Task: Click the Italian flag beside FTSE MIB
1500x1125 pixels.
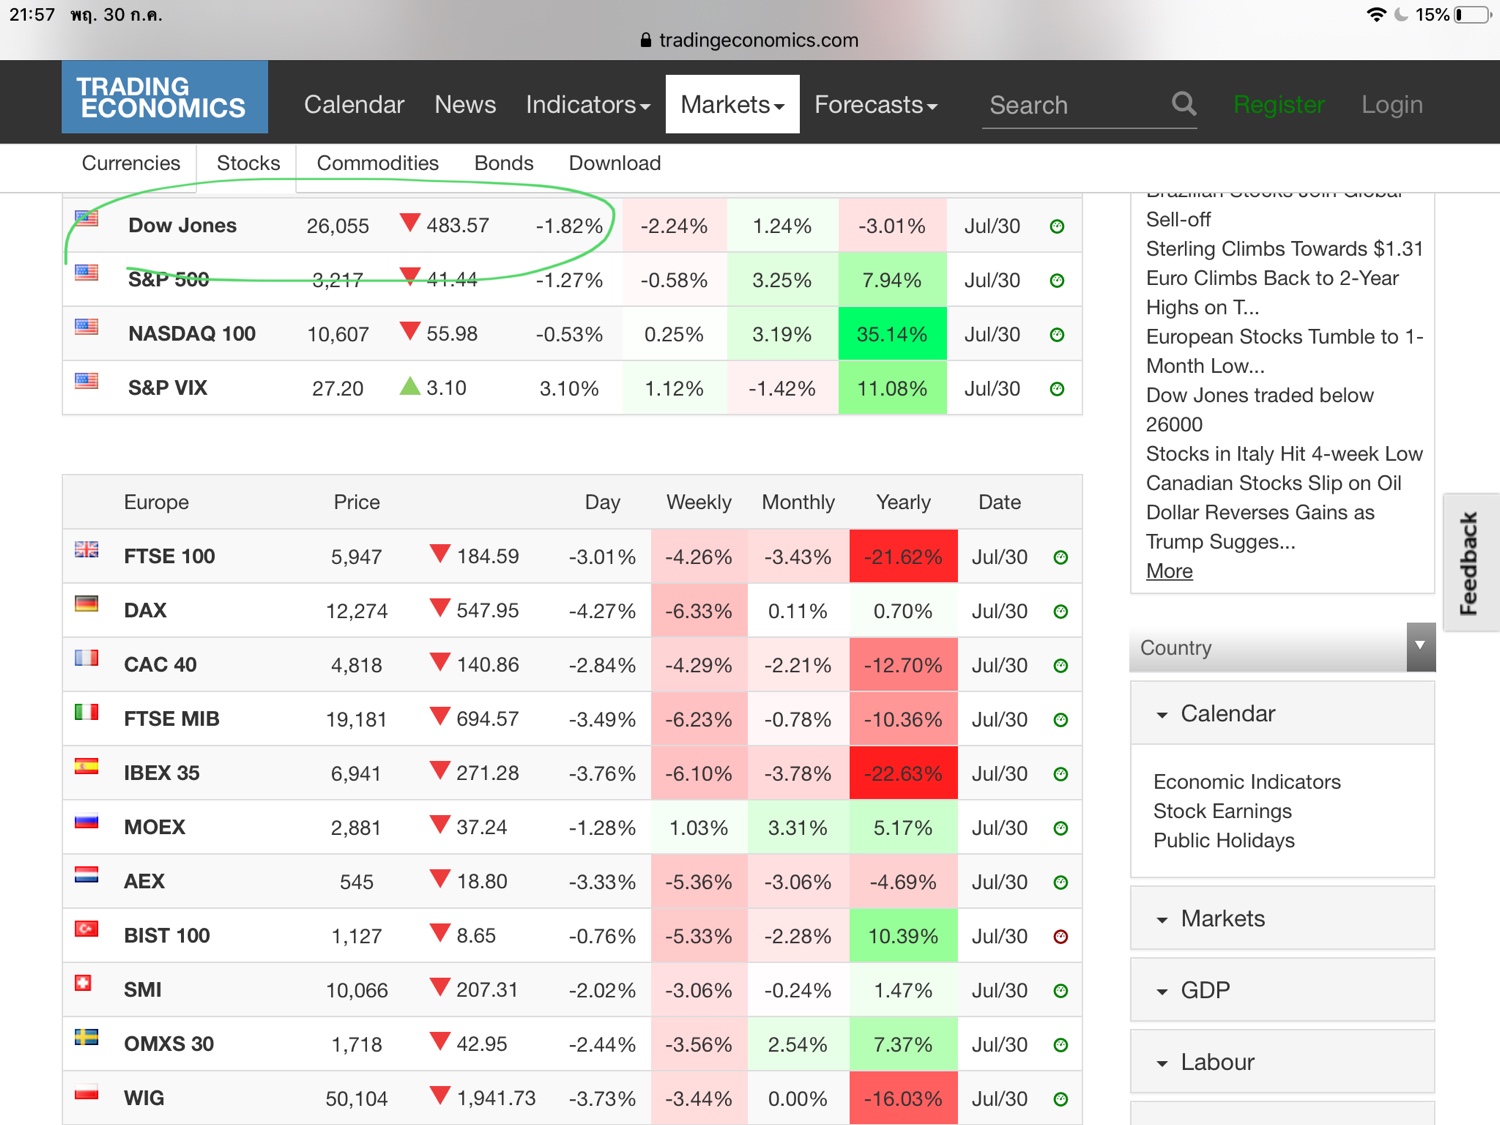Action: [x=87, y=711]
